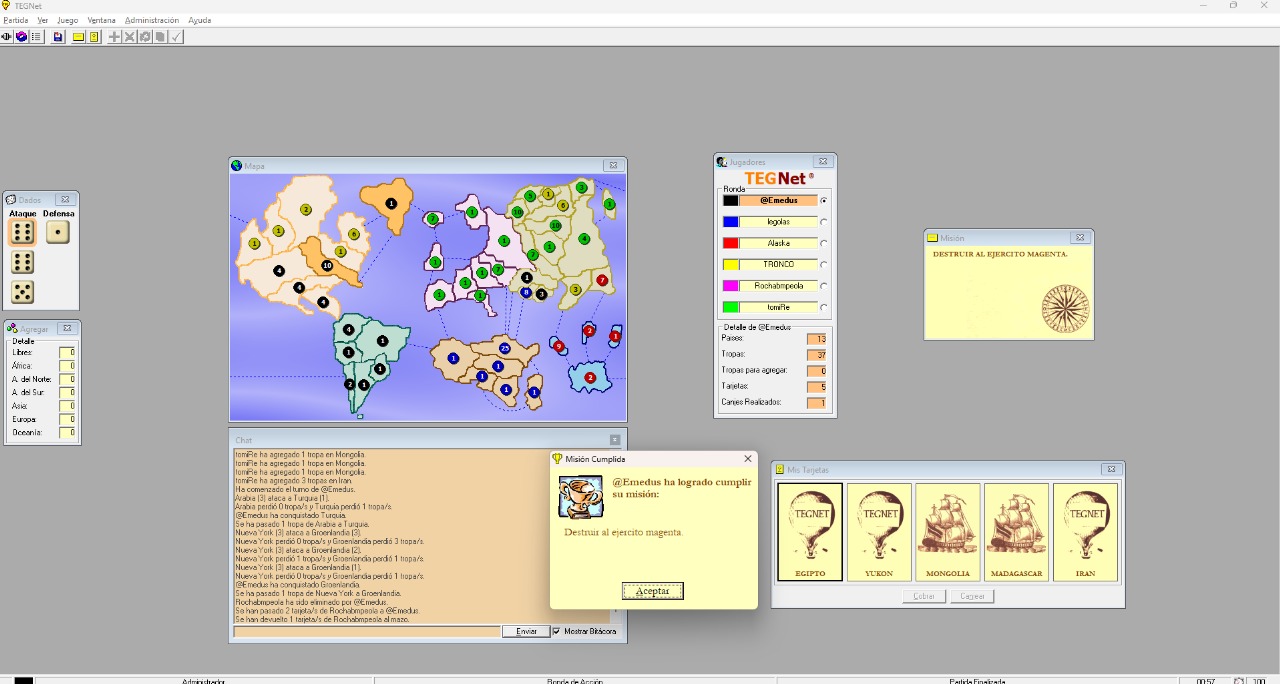Click the grey copy pages toolbar icon
The width and height of the screenshot is (1280, 684).
[x=160, y=37]
